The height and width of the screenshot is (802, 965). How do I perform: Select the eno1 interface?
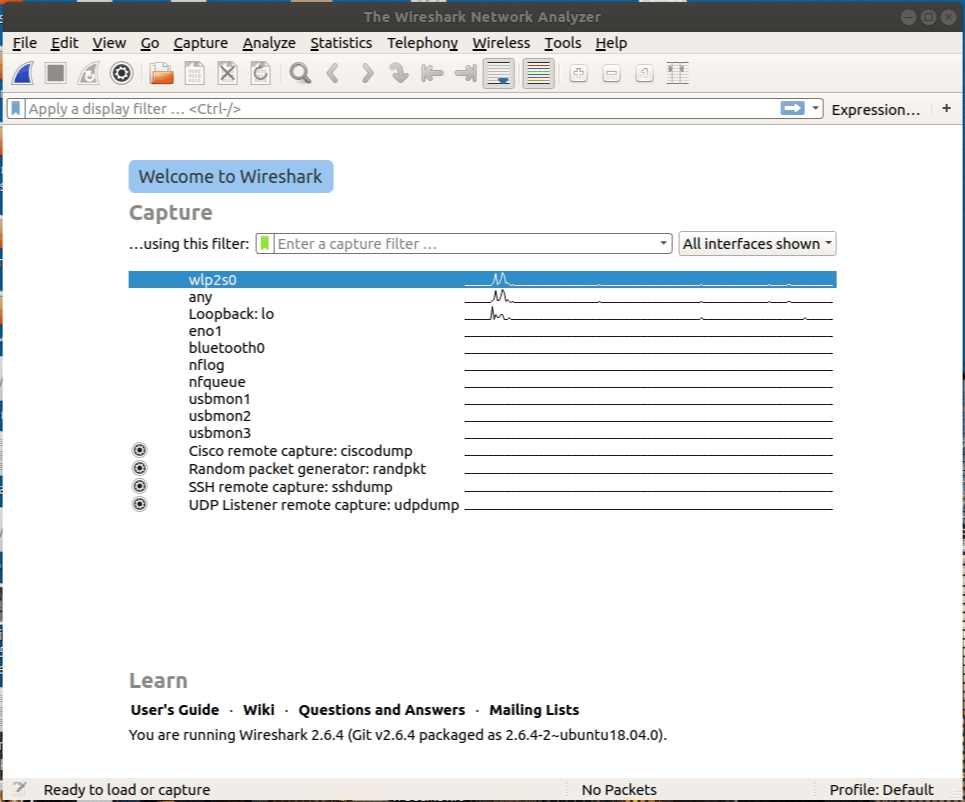coord(482,331)
